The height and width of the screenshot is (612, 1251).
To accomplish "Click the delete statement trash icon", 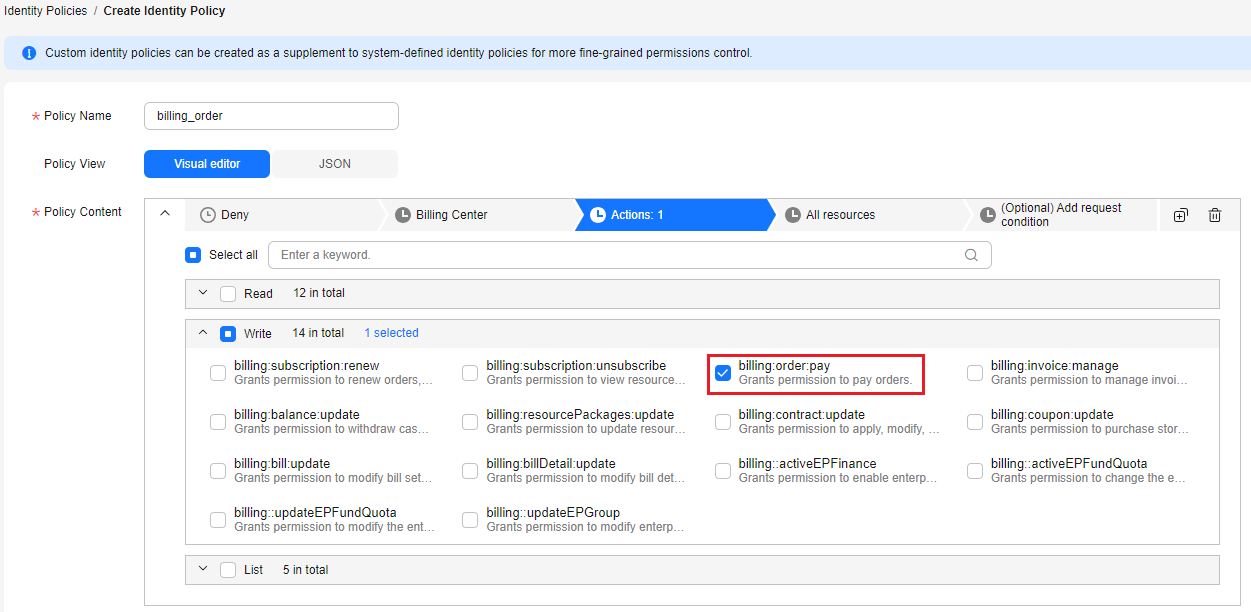I will tap(1215, 215).
